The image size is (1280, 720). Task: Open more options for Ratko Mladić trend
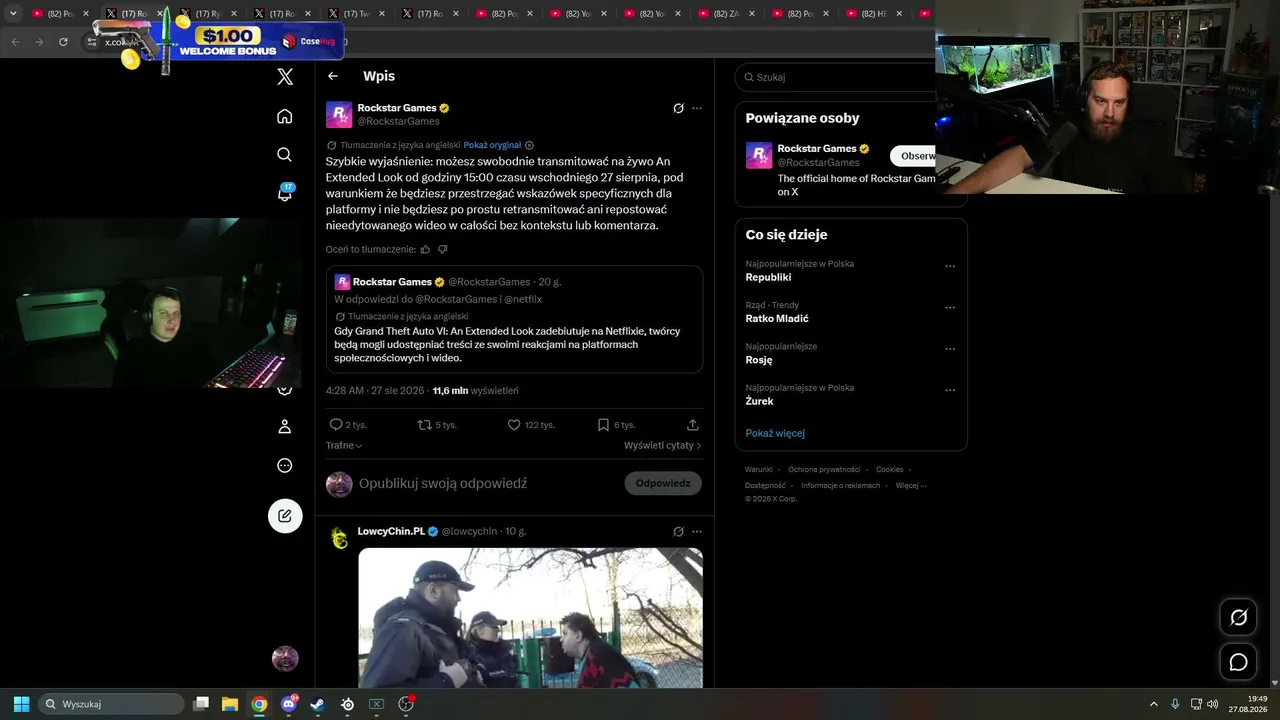(950, 308)
